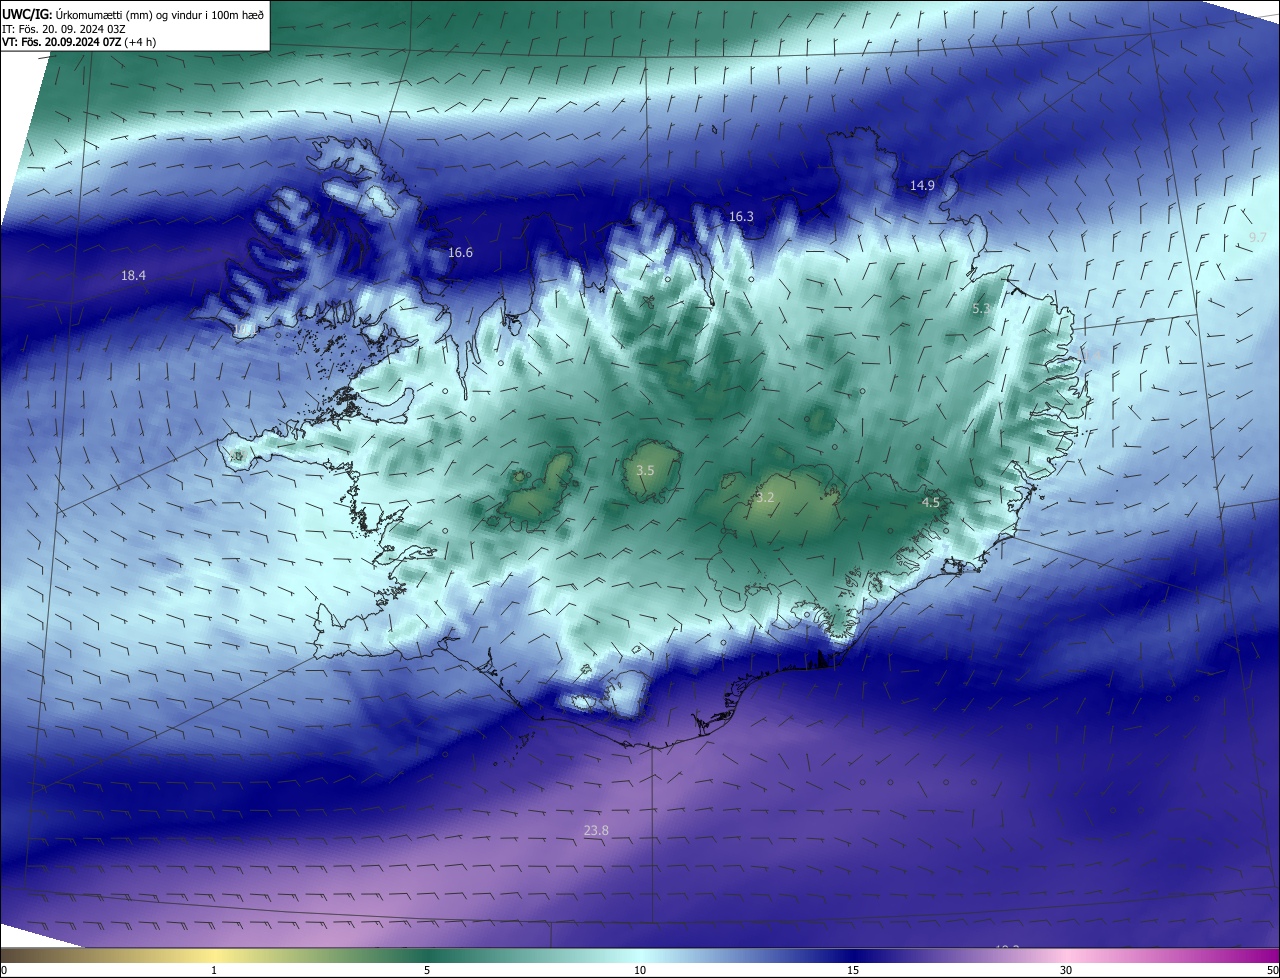Click the colorbar tick label 0
The height and width of the screenshot is (978, 1280).
[x=4, y=970]
